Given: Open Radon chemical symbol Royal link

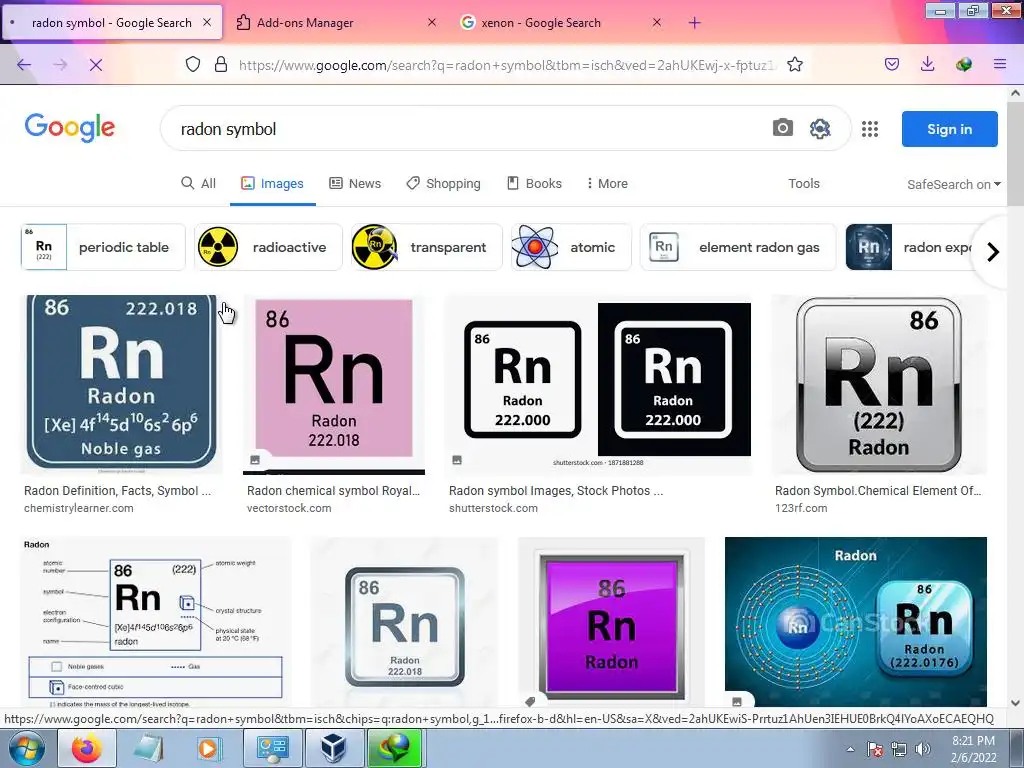Looking at the screenshot, I should [x=333, y=490].
